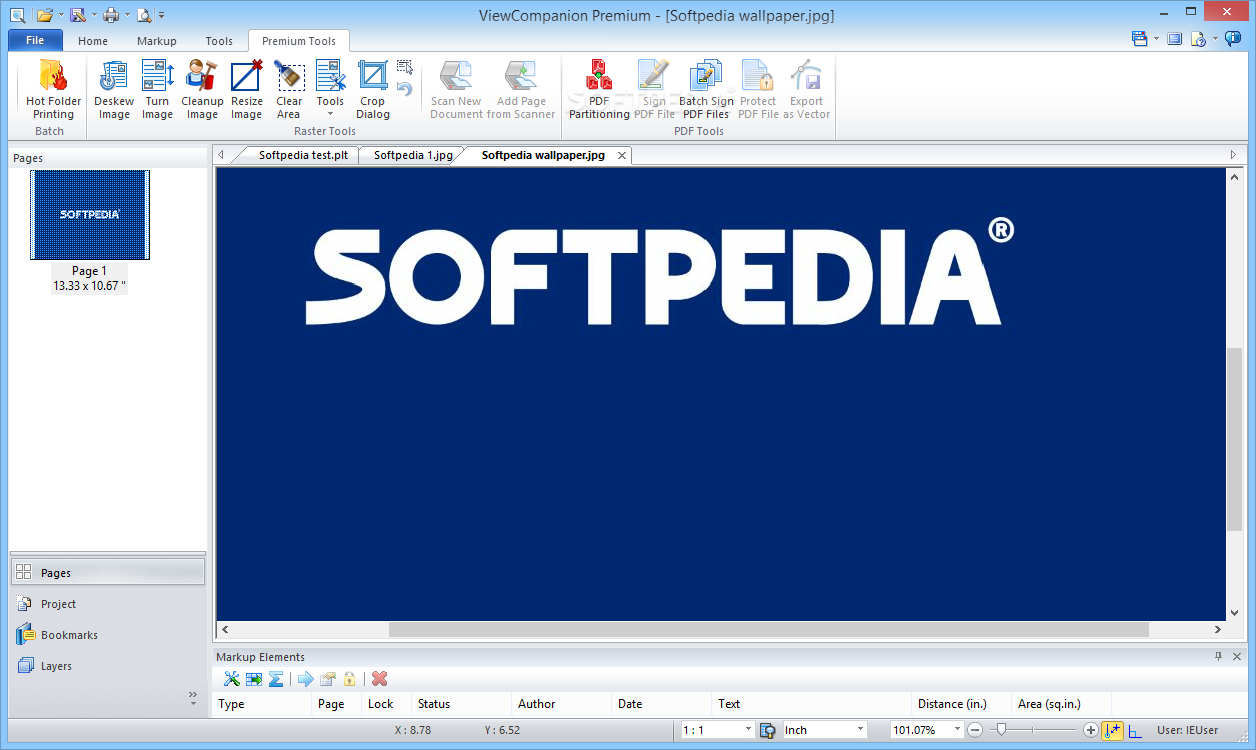Click the printer icon in quick access toolbar

point(111,14)
